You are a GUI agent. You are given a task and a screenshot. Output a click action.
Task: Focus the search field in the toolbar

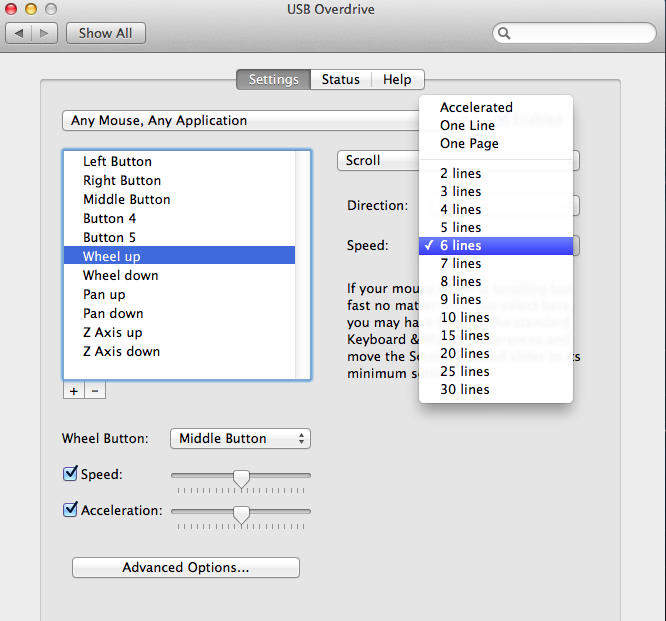pos(574,33)
